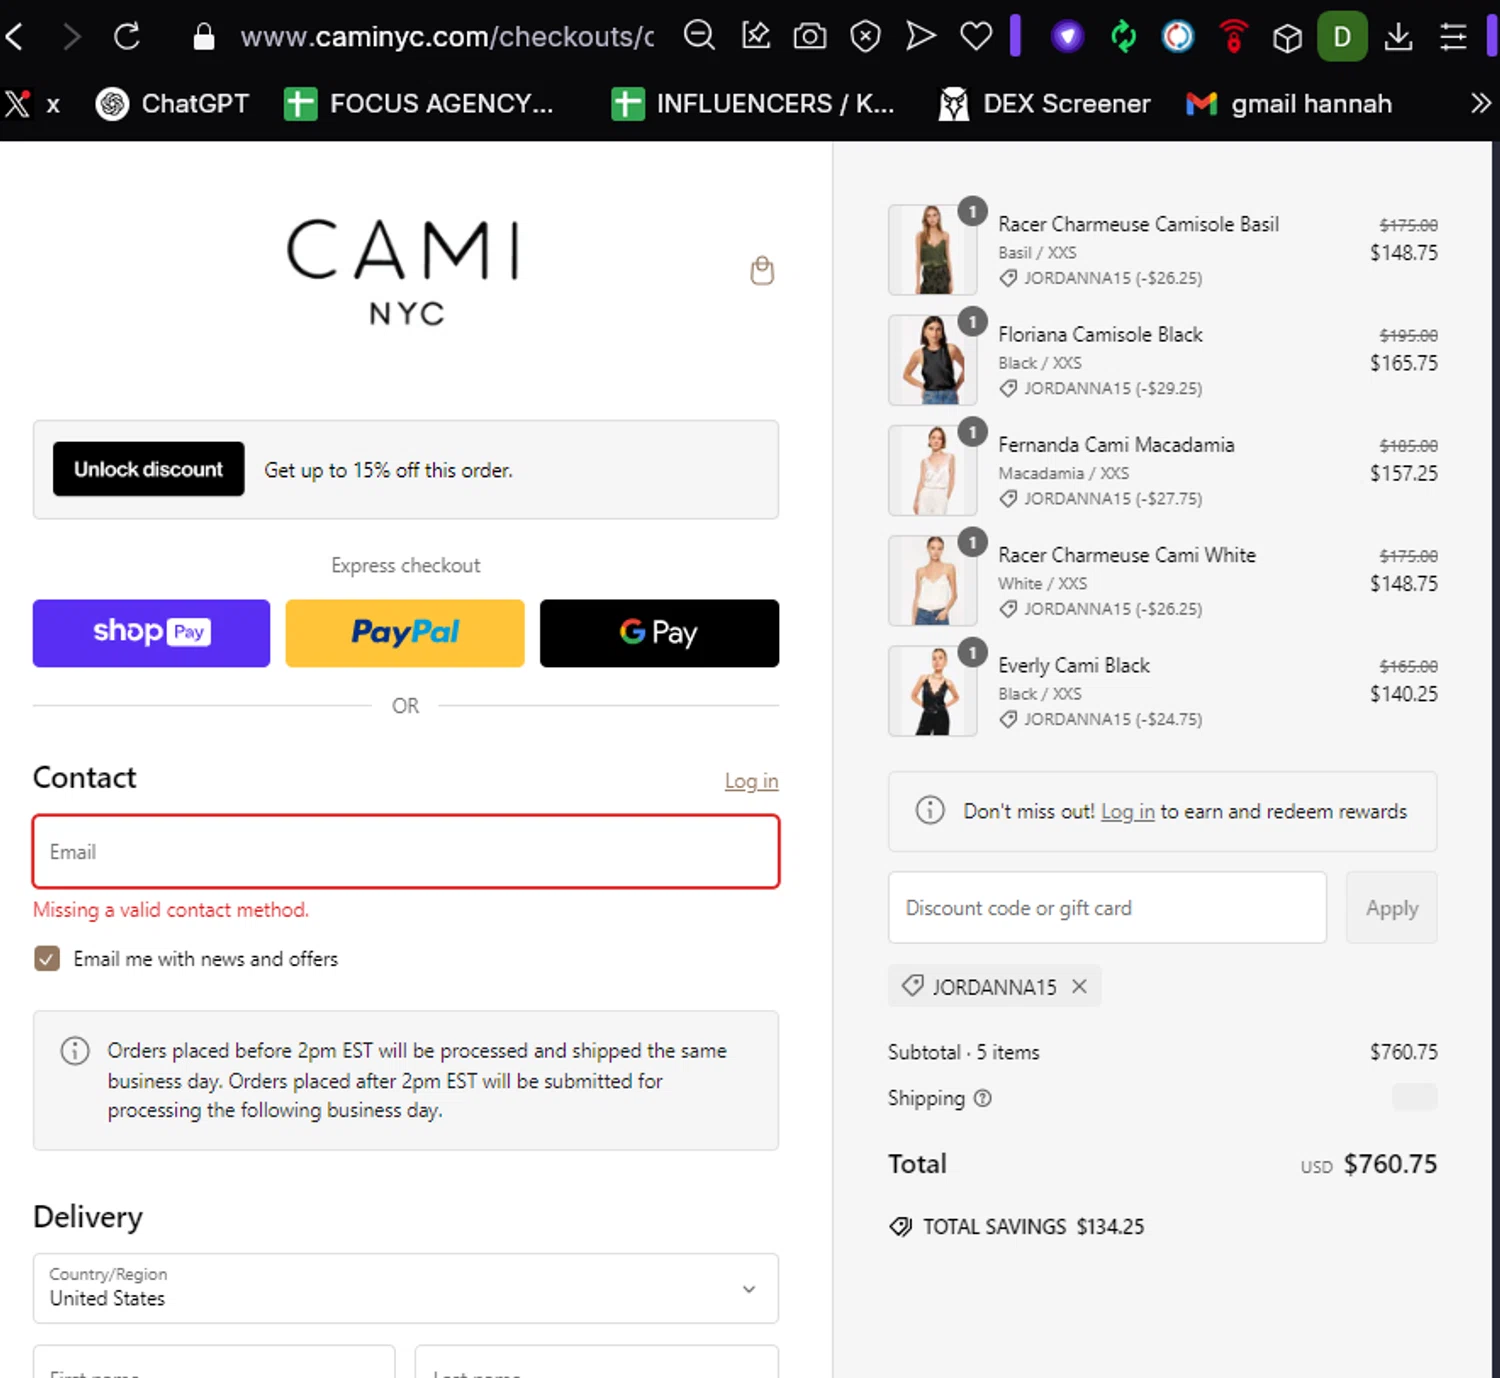Click the send arrow toolbar icon
This screenshot has height=1378, width=1500.
(x=920, y=36)
